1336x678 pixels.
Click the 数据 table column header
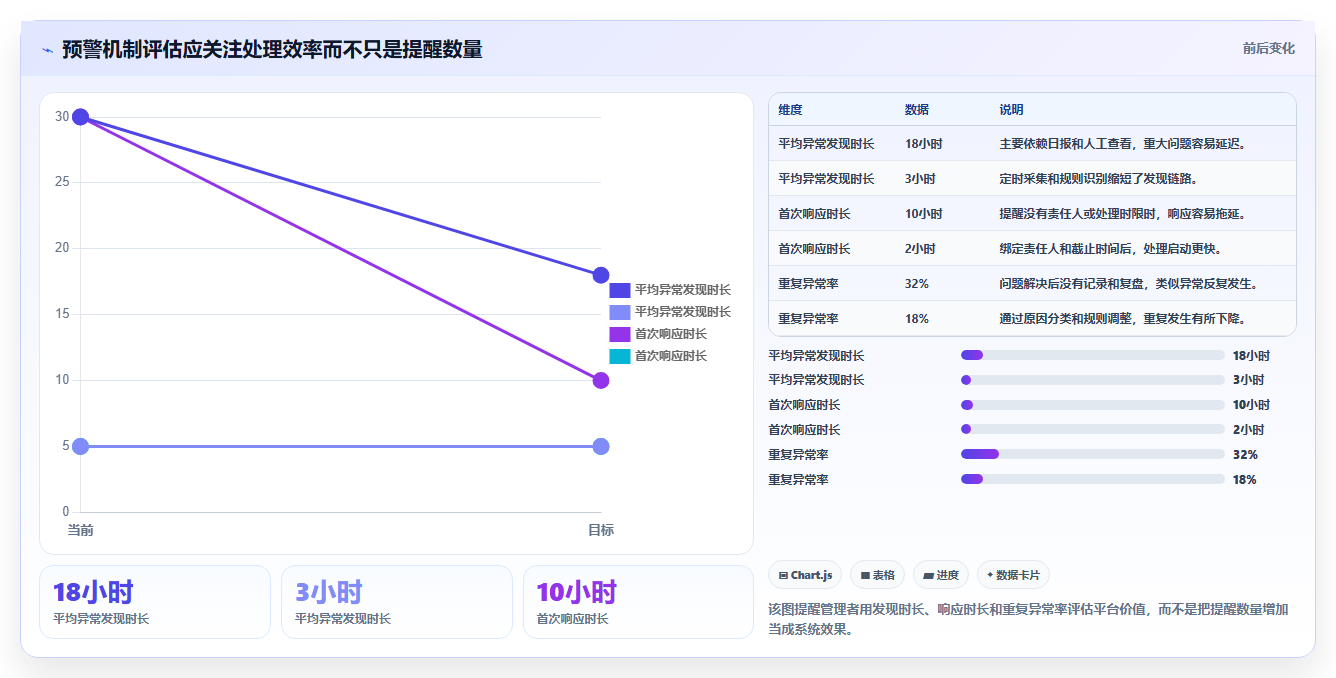[917, 109]
